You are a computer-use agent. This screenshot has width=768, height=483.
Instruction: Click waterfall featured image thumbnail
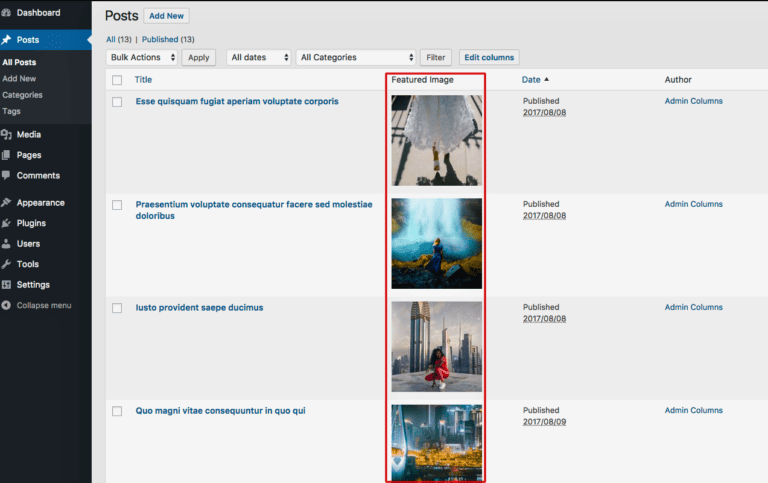[x=436, y=243]
